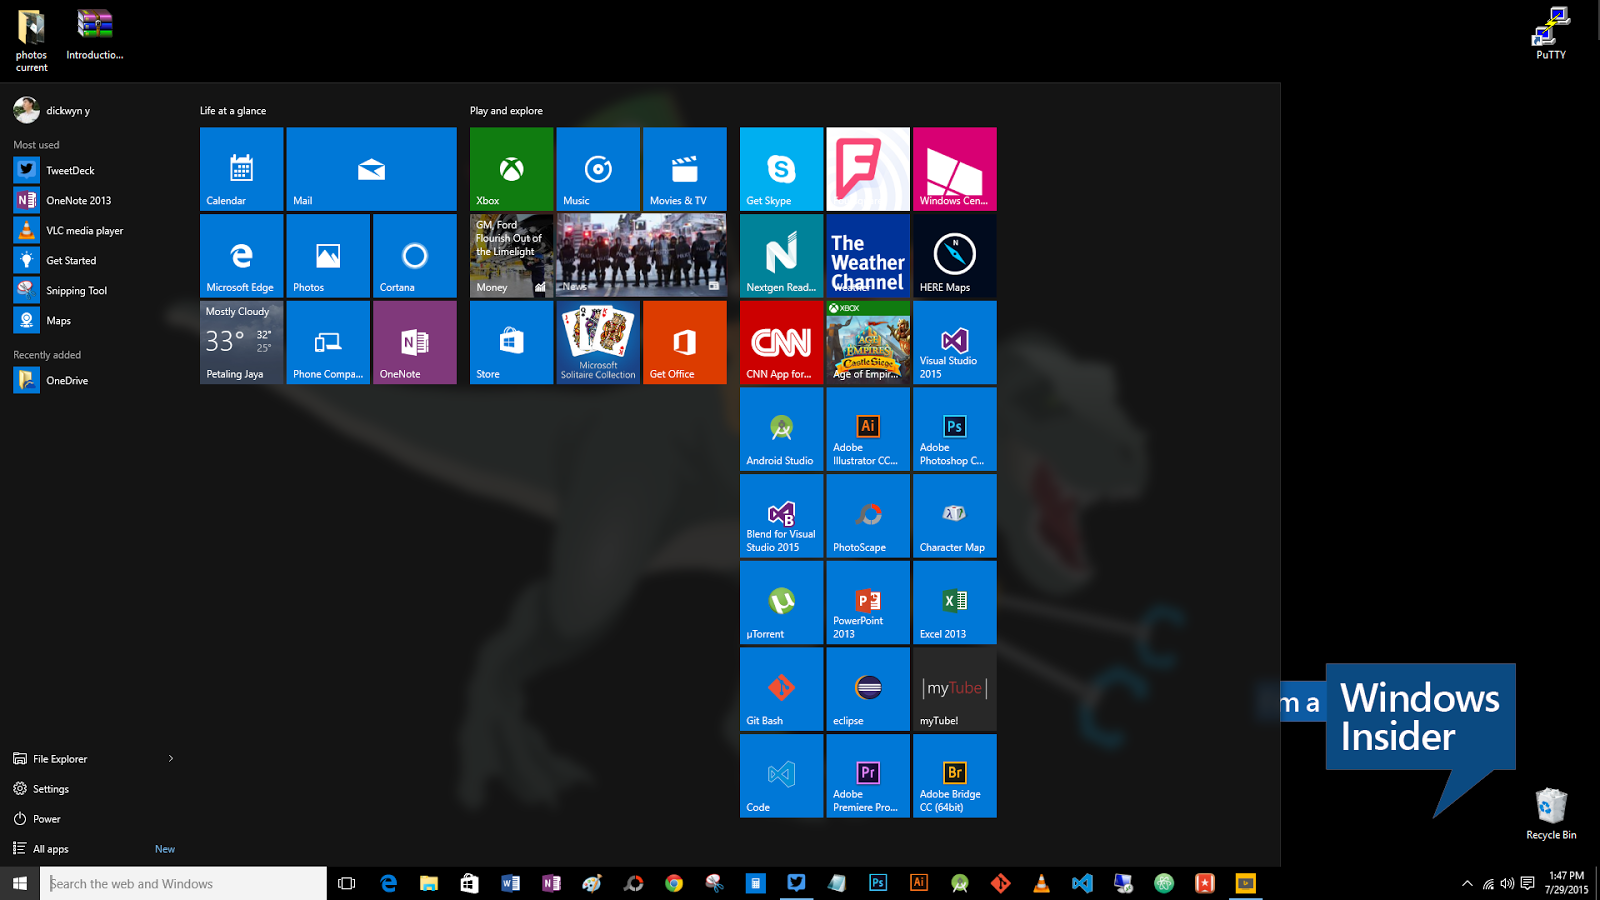Launch the Android Studio tile
1600x900 pixels.
coord(781,429)
